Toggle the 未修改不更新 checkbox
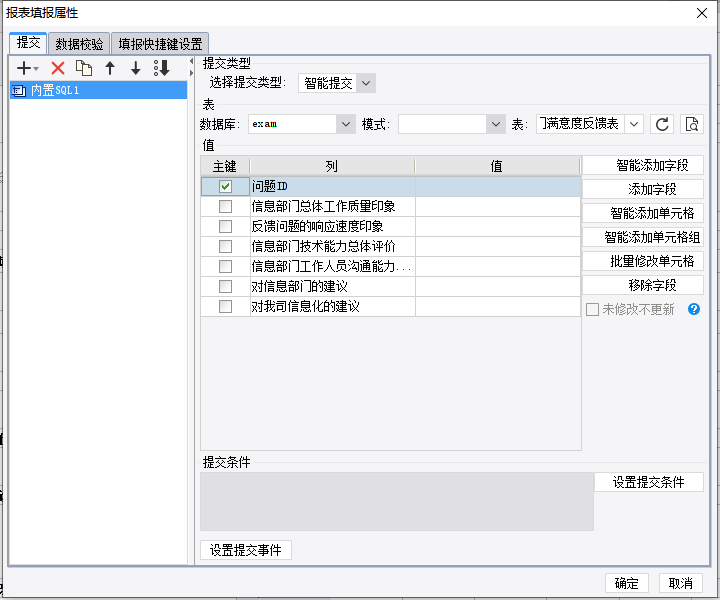This screenshot has width=720, height=600. (592, 309)
